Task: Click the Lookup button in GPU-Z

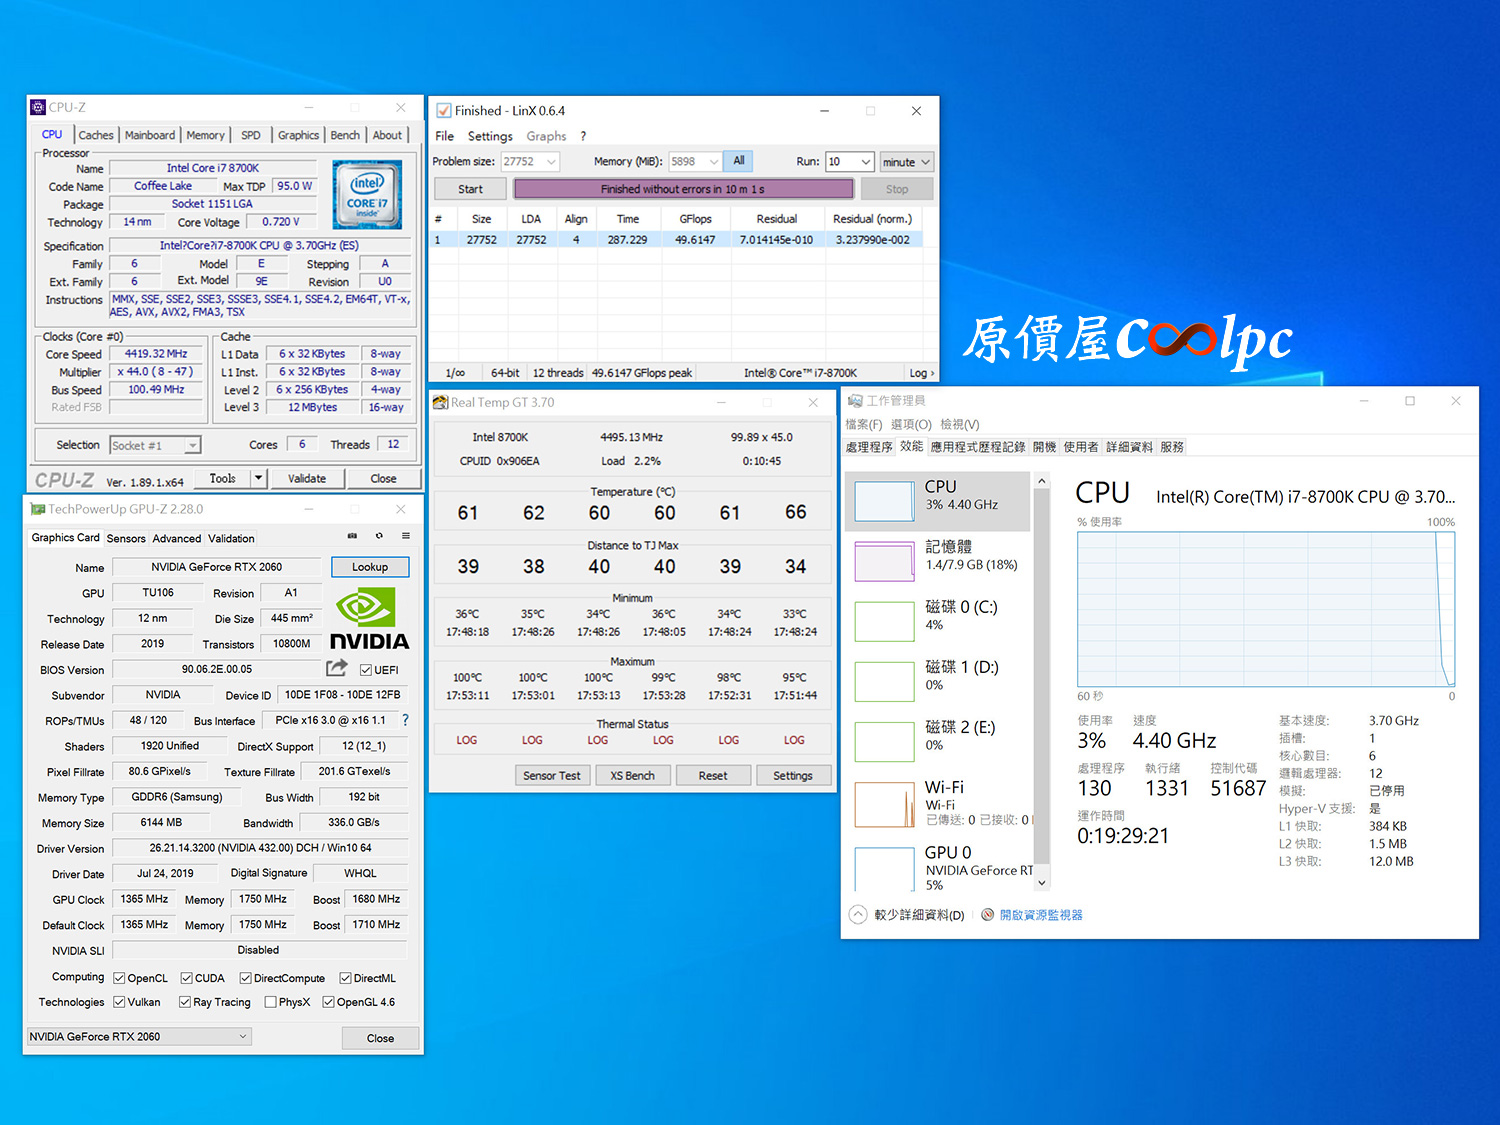Action: click(x=370, y=567)
